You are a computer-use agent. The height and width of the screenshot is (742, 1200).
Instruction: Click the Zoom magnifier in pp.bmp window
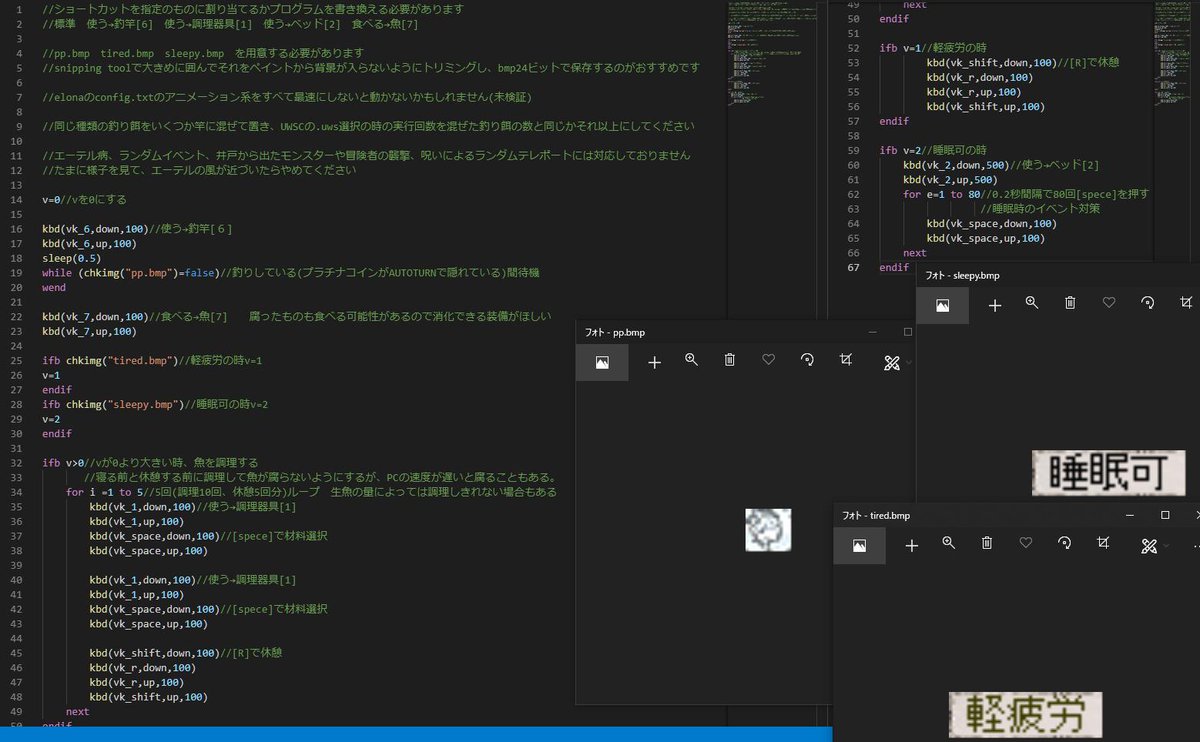point(692,362)
